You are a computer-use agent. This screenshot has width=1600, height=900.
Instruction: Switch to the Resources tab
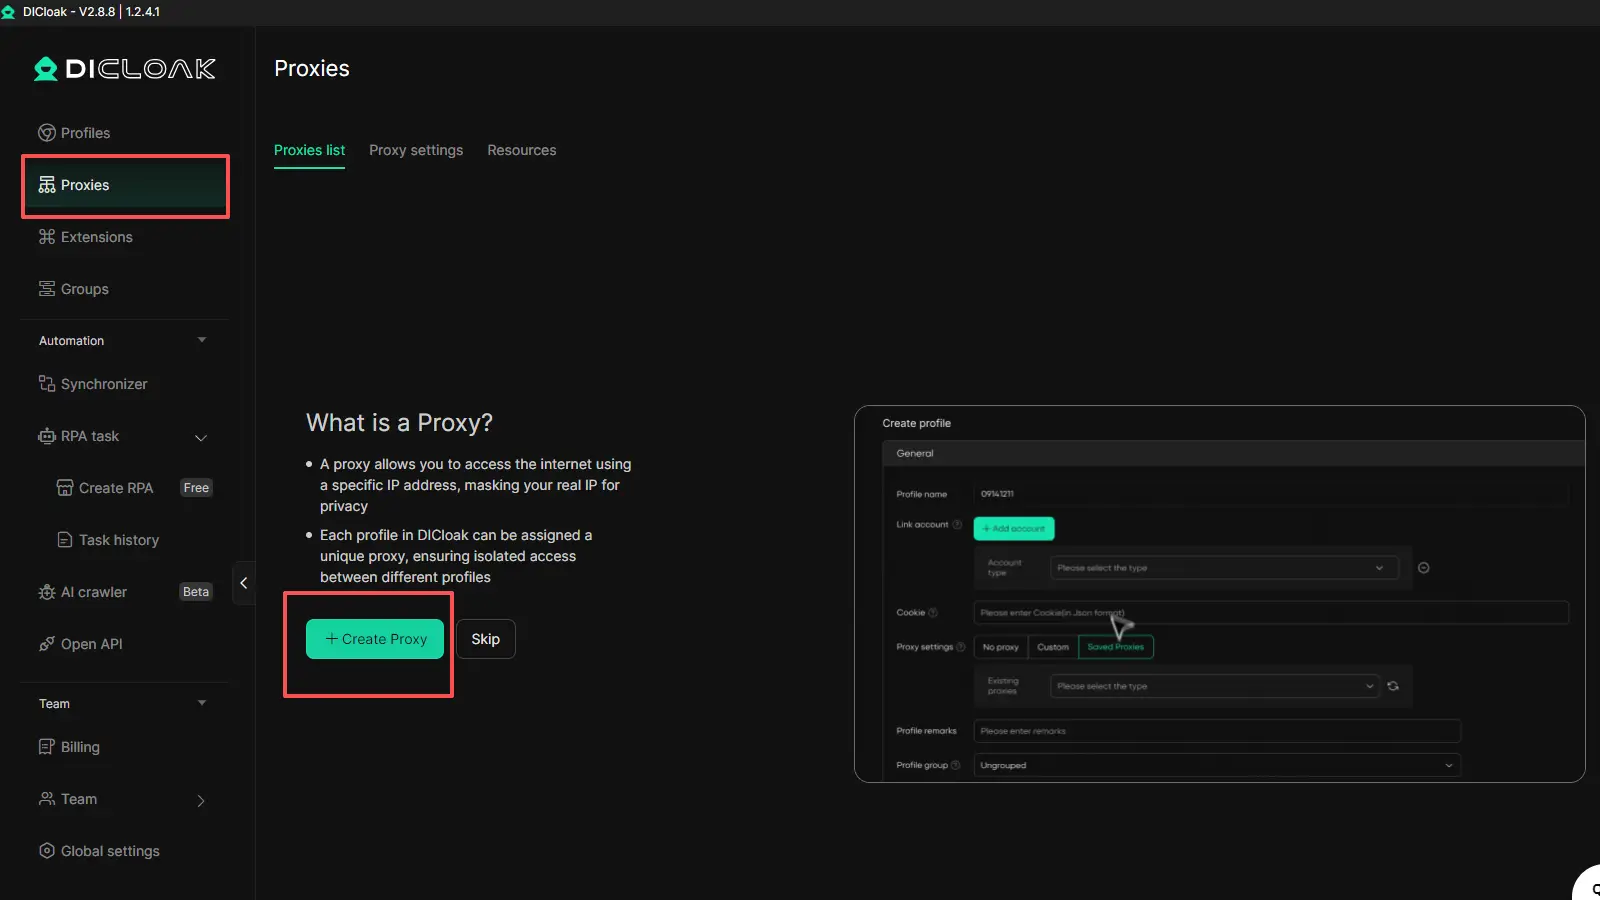[x=521, y=150]
